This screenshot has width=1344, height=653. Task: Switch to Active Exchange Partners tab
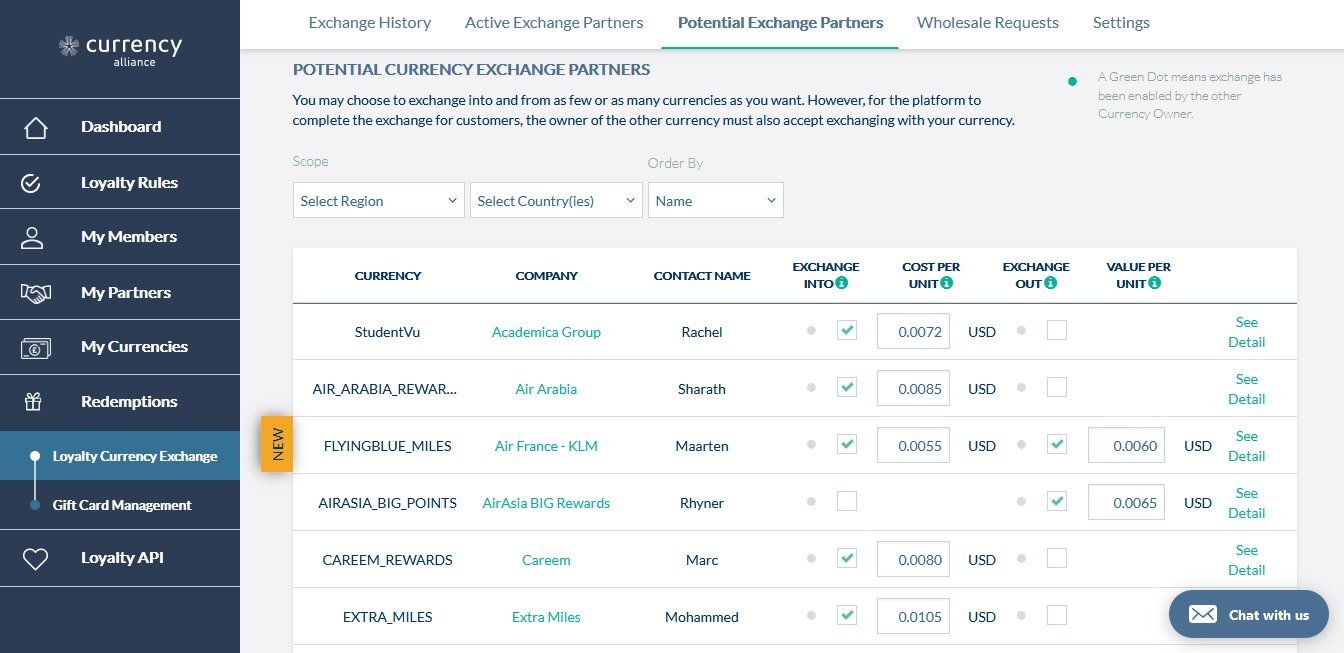point(554,22)
